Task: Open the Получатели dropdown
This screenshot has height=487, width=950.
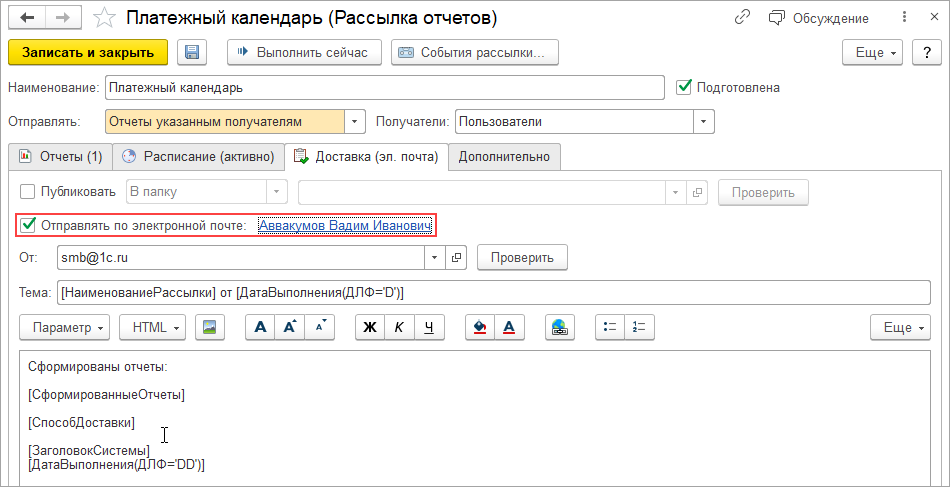Action: [x=705, y=121]
